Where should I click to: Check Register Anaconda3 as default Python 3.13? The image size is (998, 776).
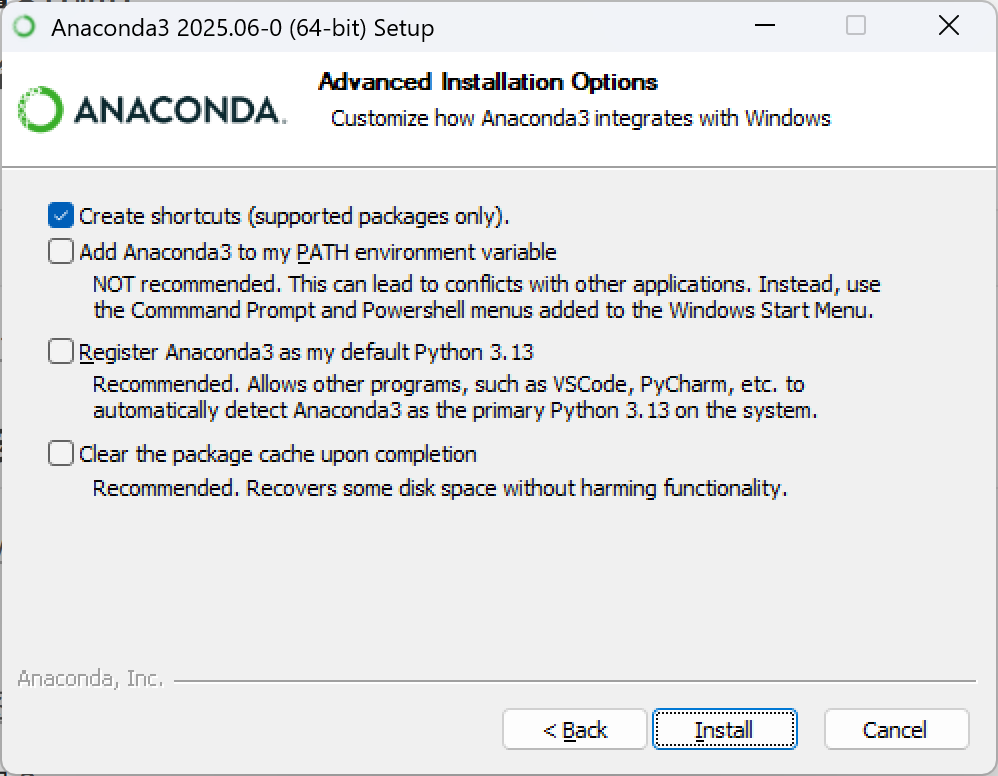tap(62, 352)
